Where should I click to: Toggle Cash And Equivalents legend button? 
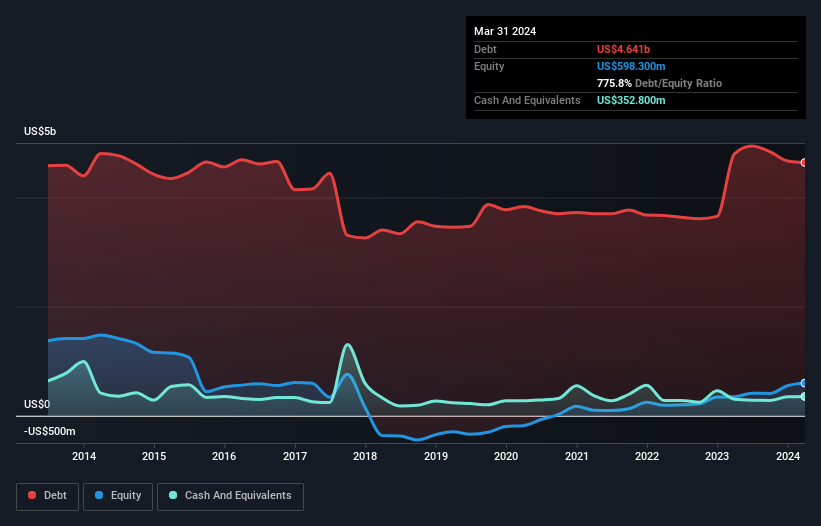click(x=230, y=496)
